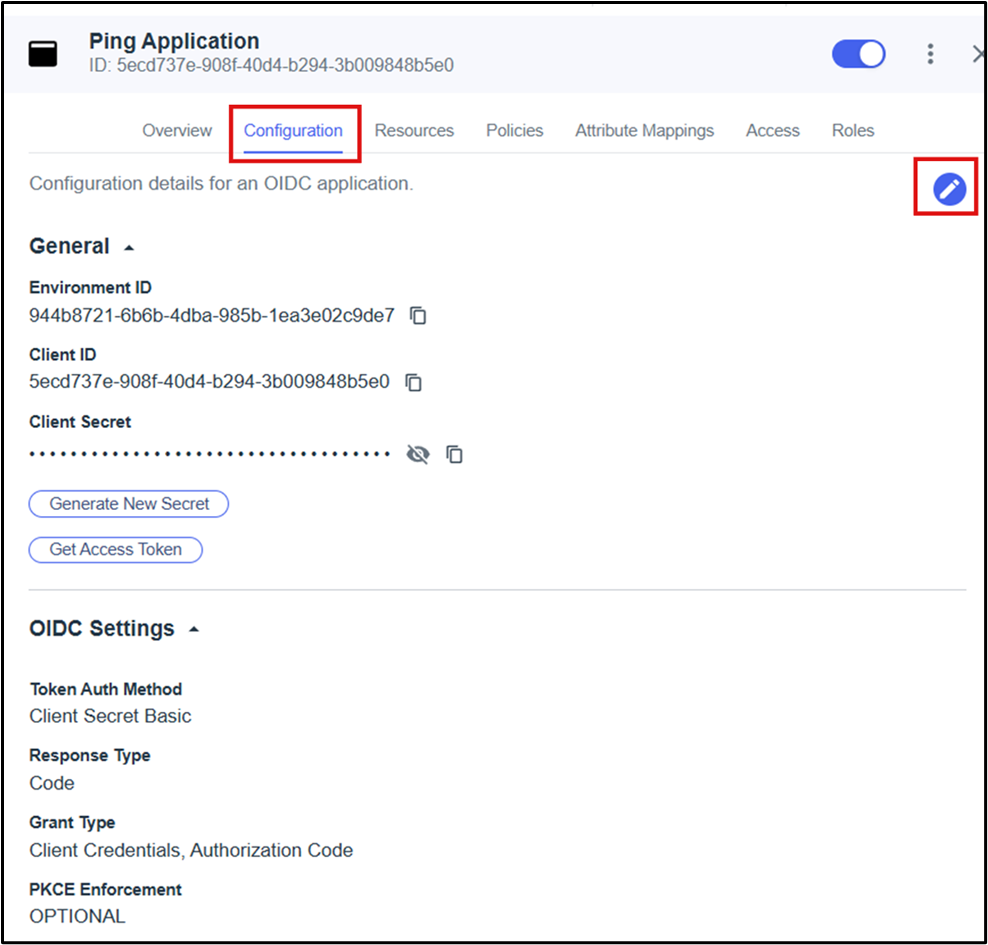Click the Ping Application window icon
This screenshot has width=988, height=945.
[43, 54]
